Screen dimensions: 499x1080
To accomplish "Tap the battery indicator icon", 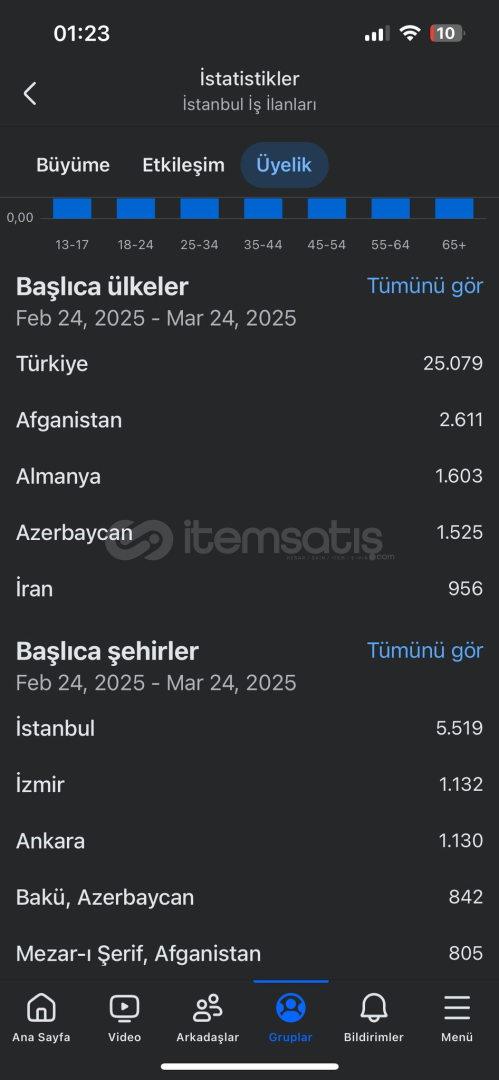I will pos(447,33).
